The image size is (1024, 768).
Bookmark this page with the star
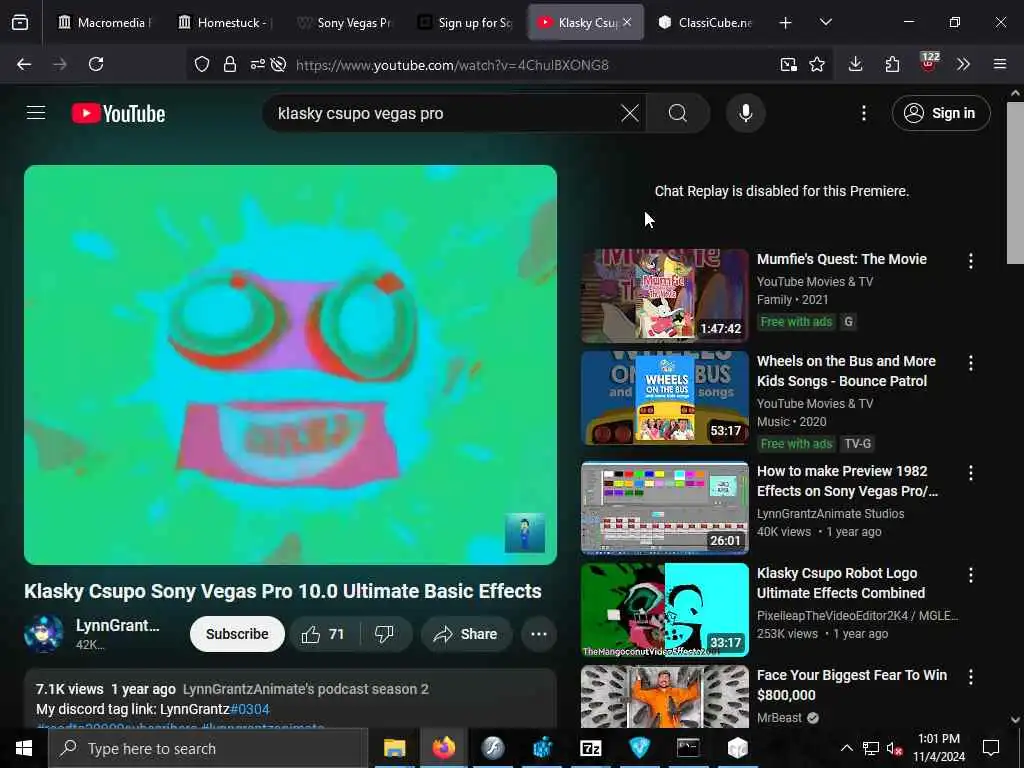click(817, 64)
